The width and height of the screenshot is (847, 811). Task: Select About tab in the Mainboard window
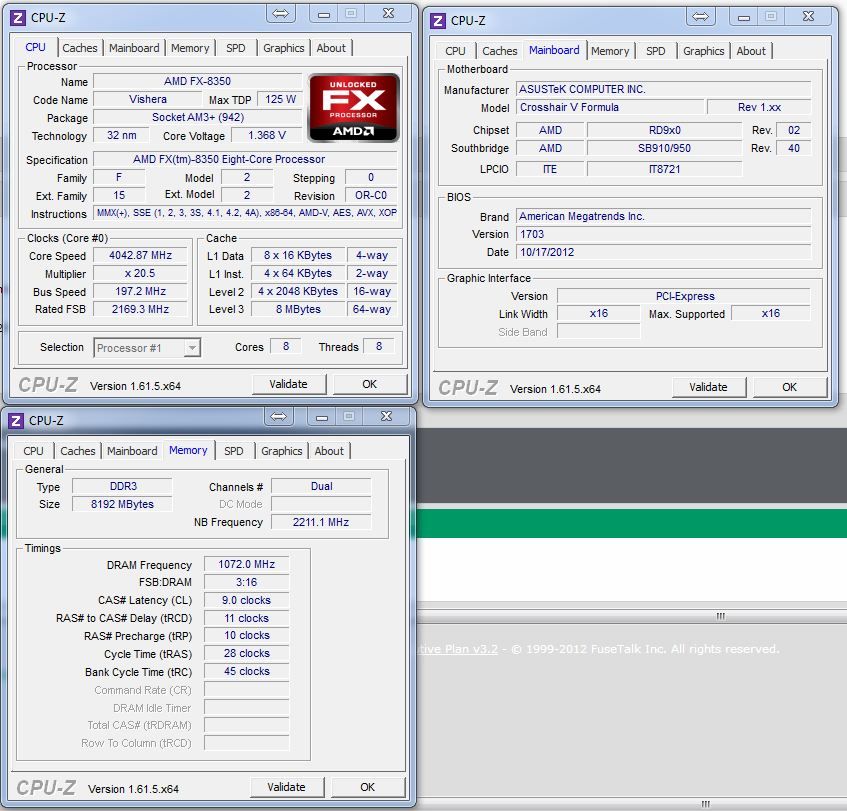coord(751,51)
